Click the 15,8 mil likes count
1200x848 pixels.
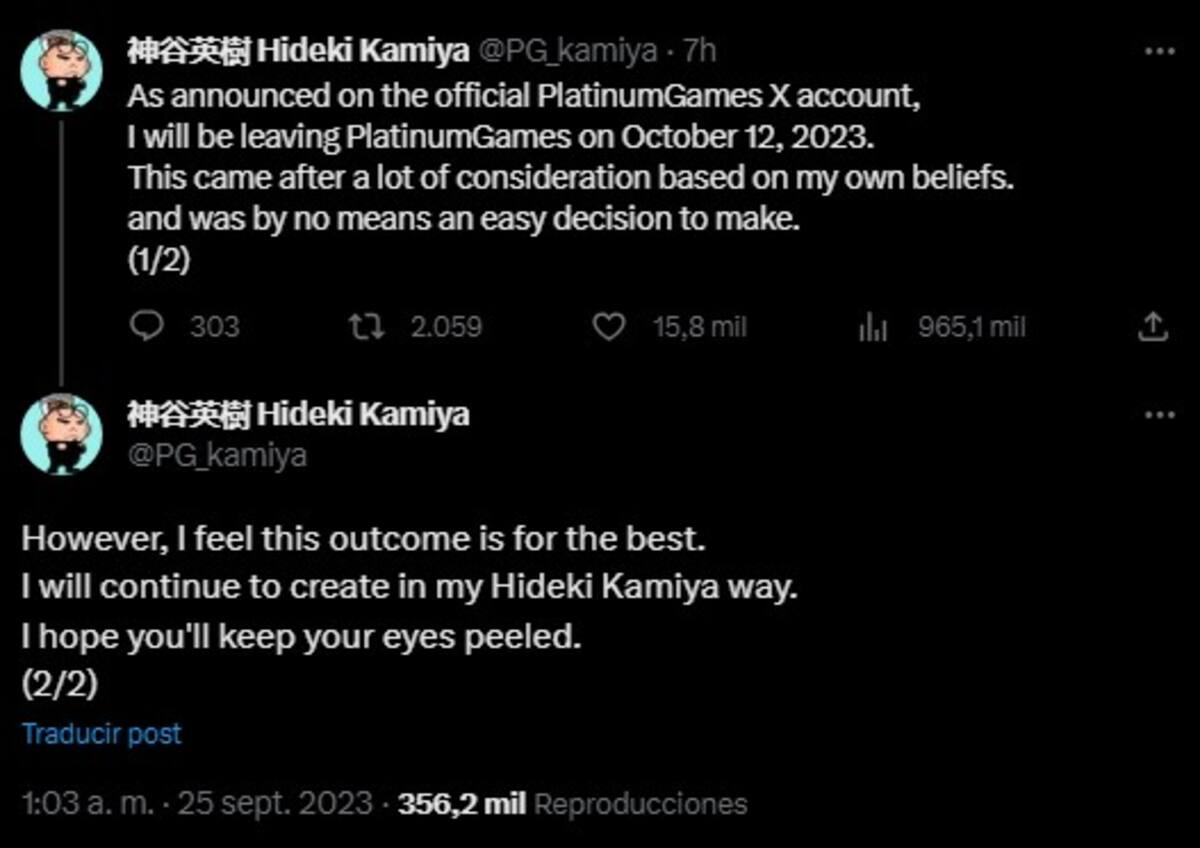pos(700,327)
